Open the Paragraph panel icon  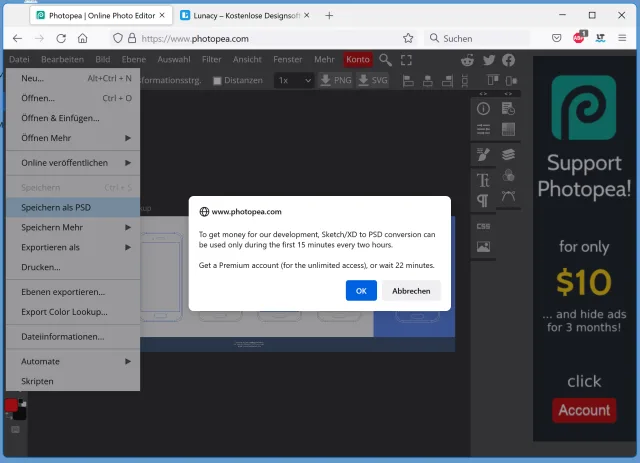(x=483, y=200)
